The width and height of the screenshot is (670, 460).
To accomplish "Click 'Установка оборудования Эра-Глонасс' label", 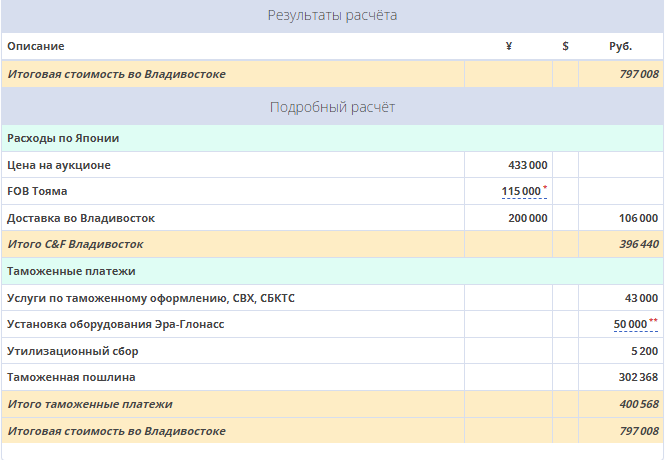I will (115, 325).
